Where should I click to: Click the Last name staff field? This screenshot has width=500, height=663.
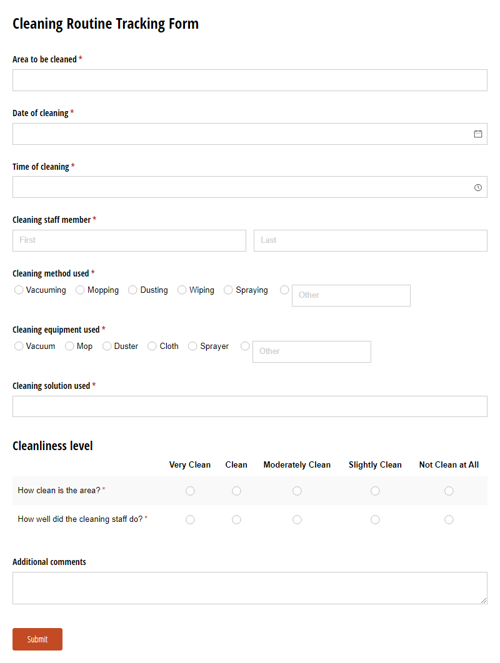371,241
